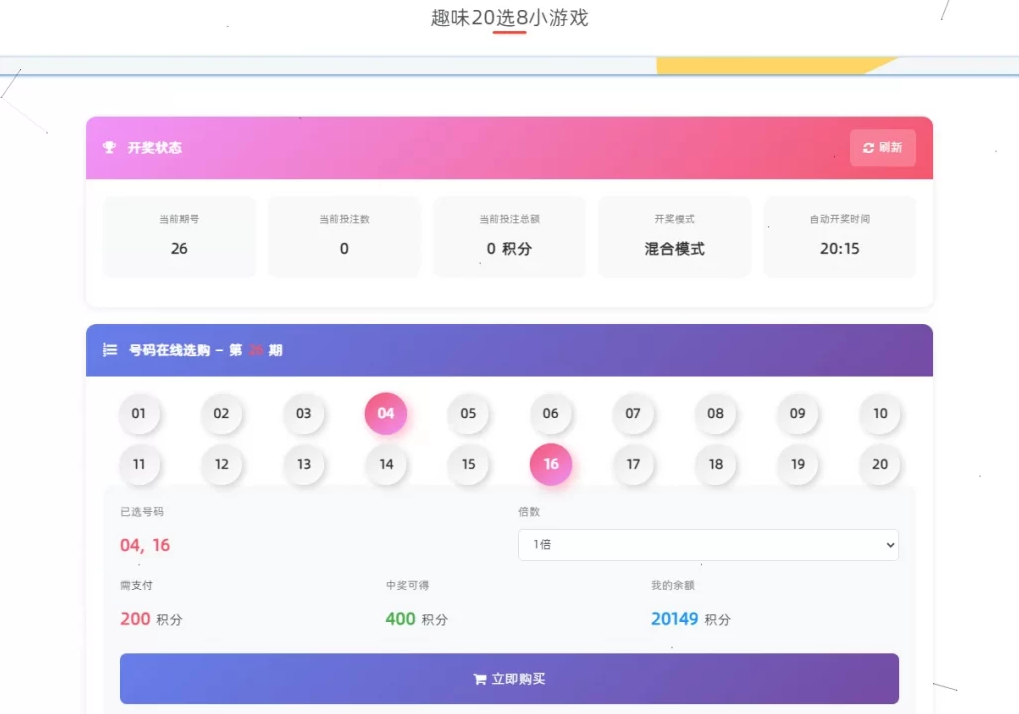Screen dimensions: 1019x714
Task: Click the 我的余额 20149 balance value
Action: 674,619
